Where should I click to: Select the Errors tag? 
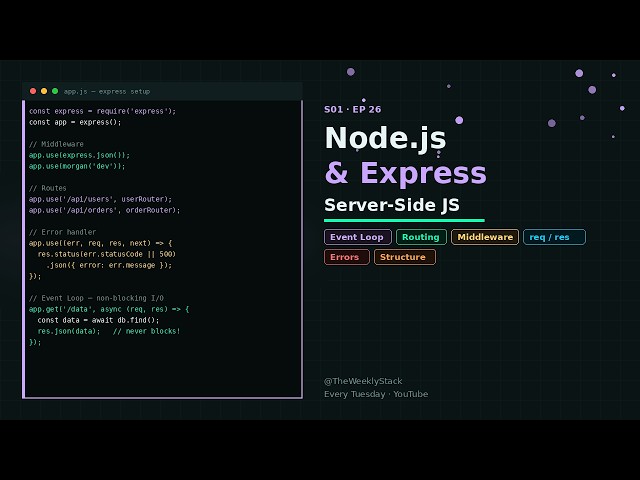click(x=347, y=257)
